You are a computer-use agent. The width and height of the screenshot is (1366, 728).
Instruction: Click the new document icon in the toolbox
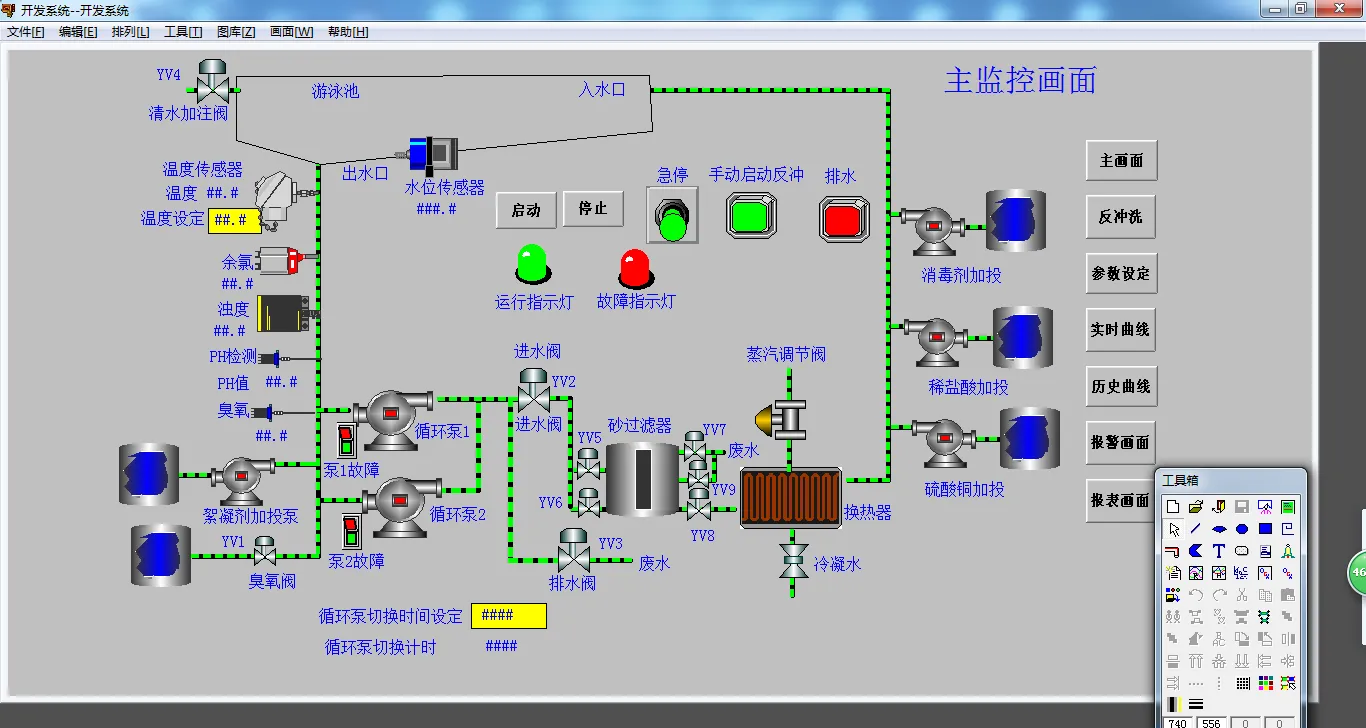tap(1173, 507)
